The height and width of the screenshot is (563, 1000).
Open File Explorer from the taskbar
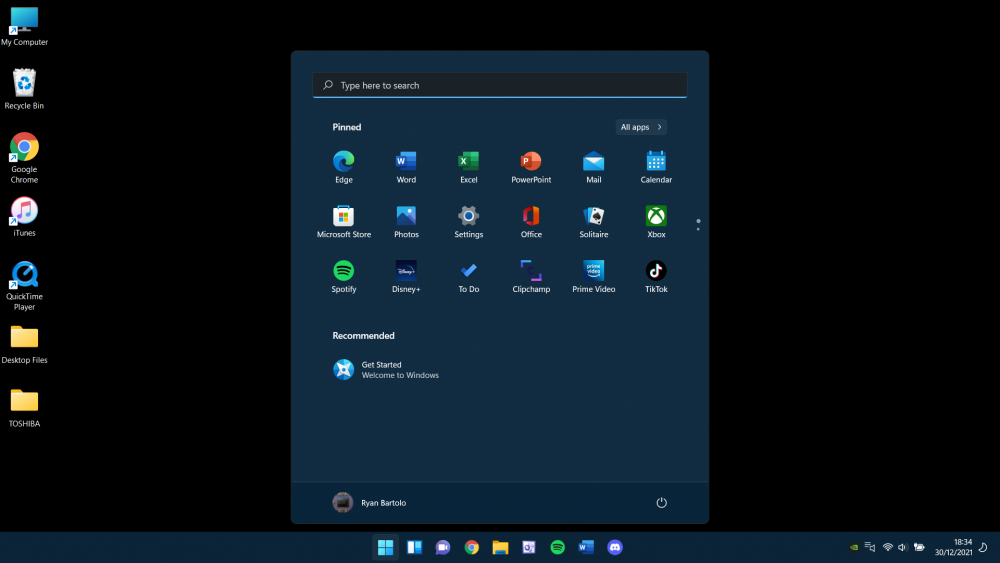(x=500, y=547)
